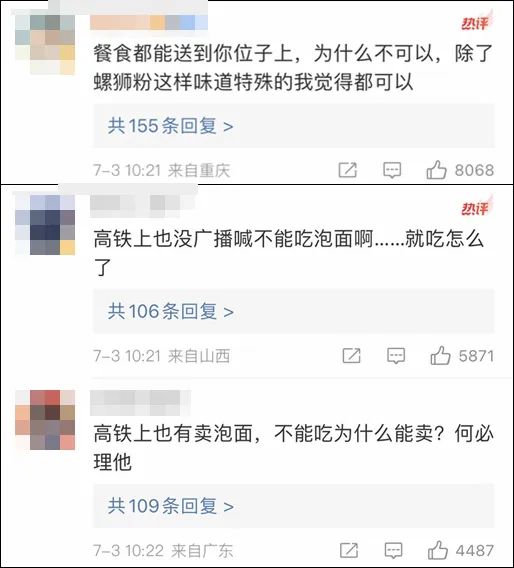This screenshot has height=568, width=514.
Task: Click the 热评 badge on first comment
Action: [x=477, y=22]
